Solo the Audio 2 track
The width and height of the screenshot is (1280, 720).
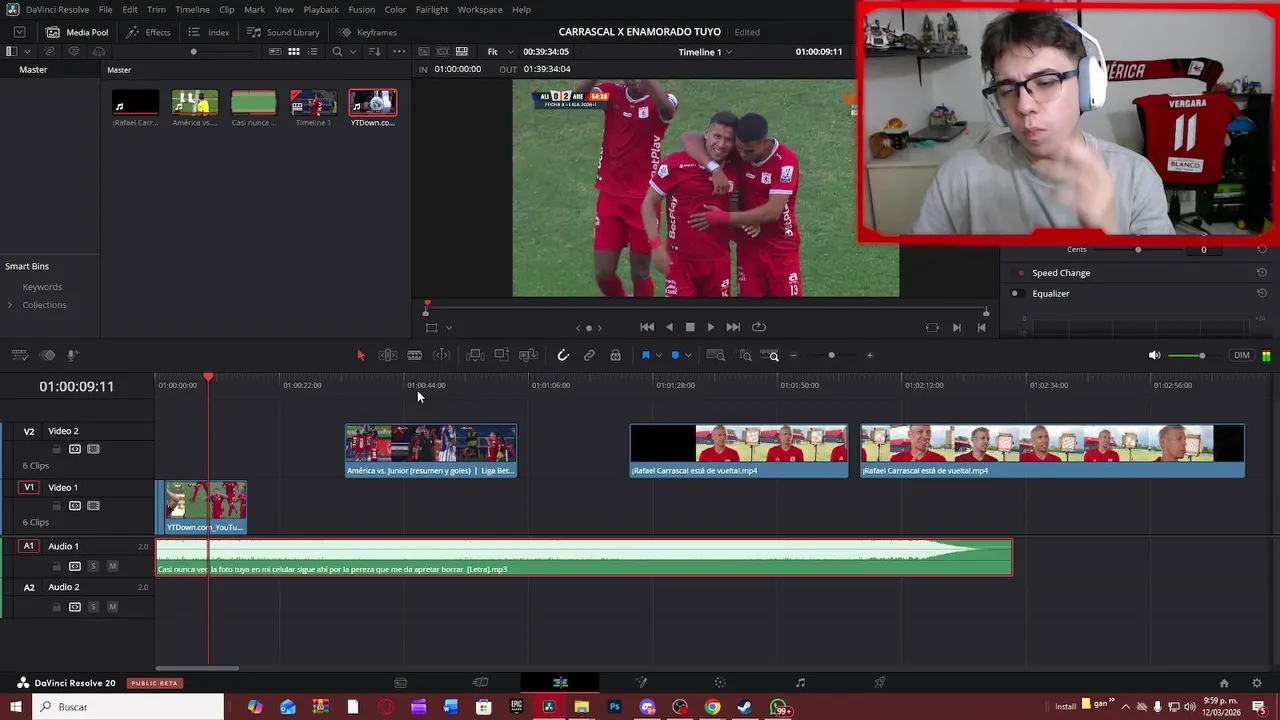pos(93,607)
